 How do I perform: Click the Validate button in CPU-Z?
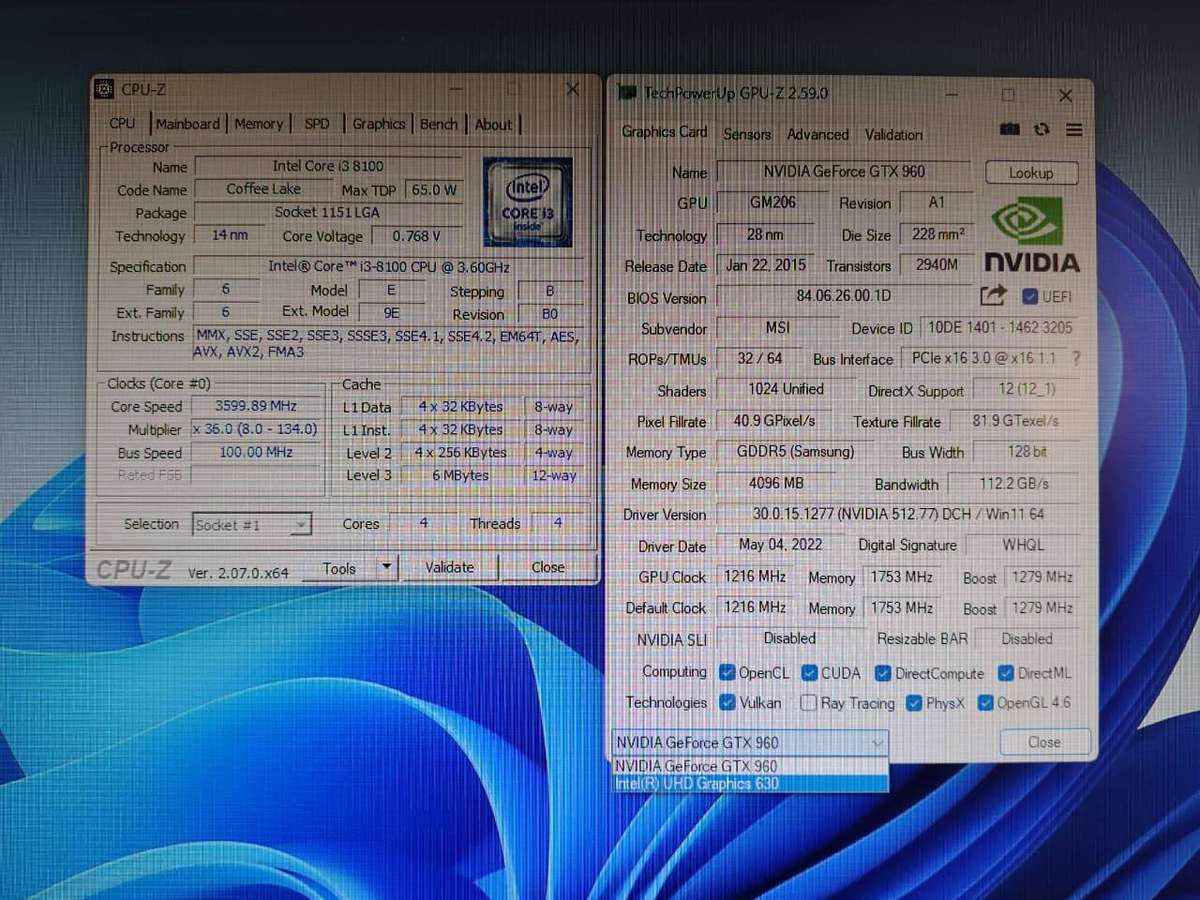[x=450, y=567]
